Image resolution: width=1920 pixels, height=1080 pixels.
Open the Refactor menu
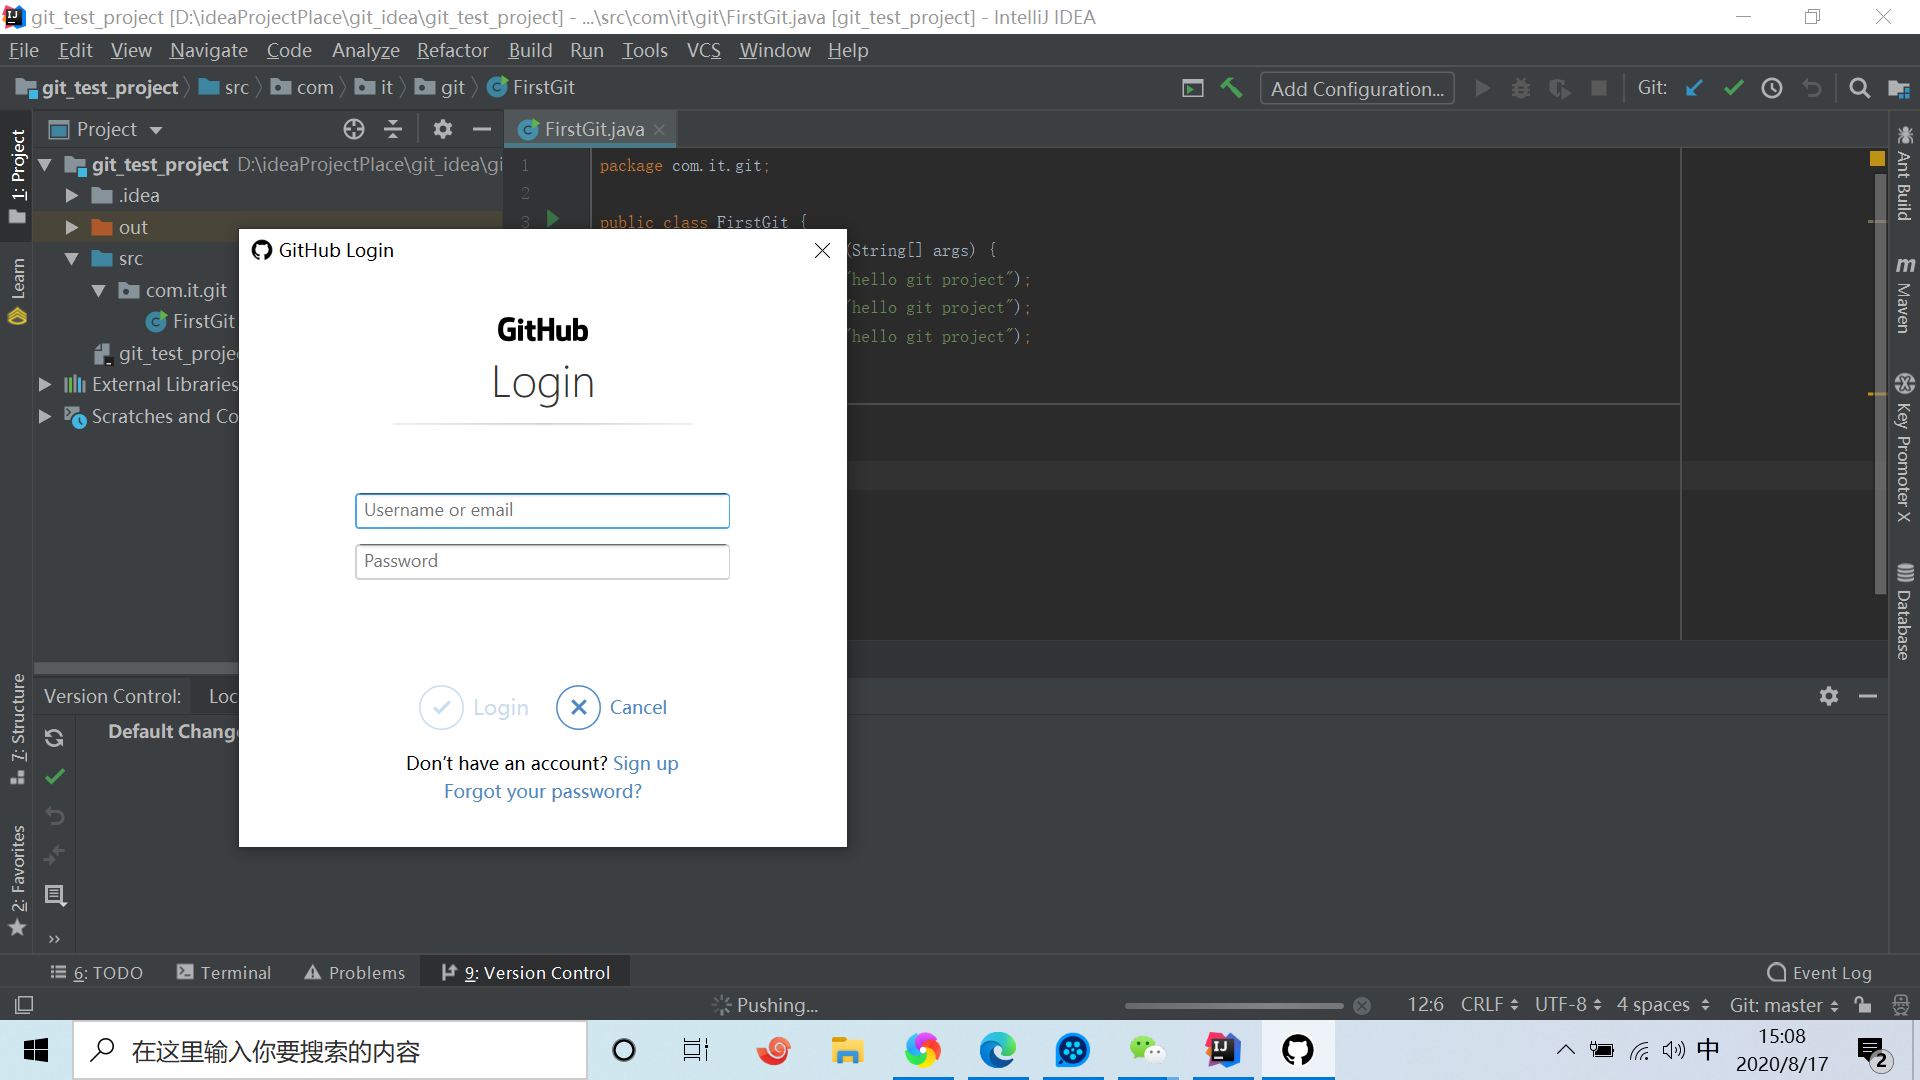(452, 50)
